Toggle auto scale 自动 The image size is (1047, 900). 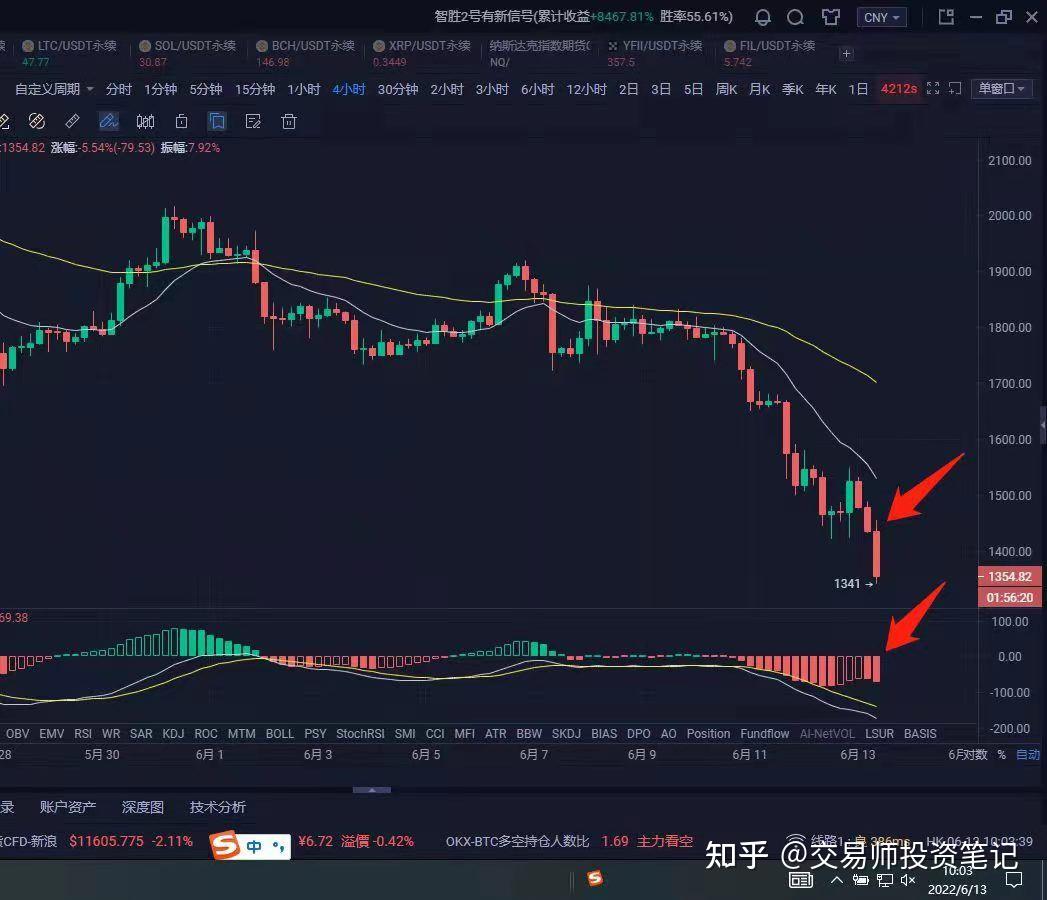(x=1028, y=754)
